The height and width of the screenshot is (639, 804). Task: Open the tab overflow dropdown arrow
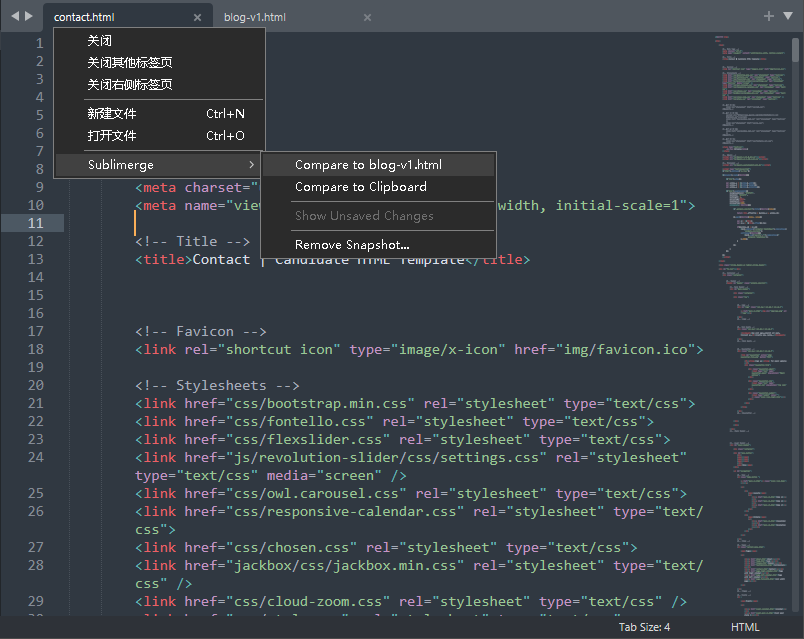coord(787,16)
